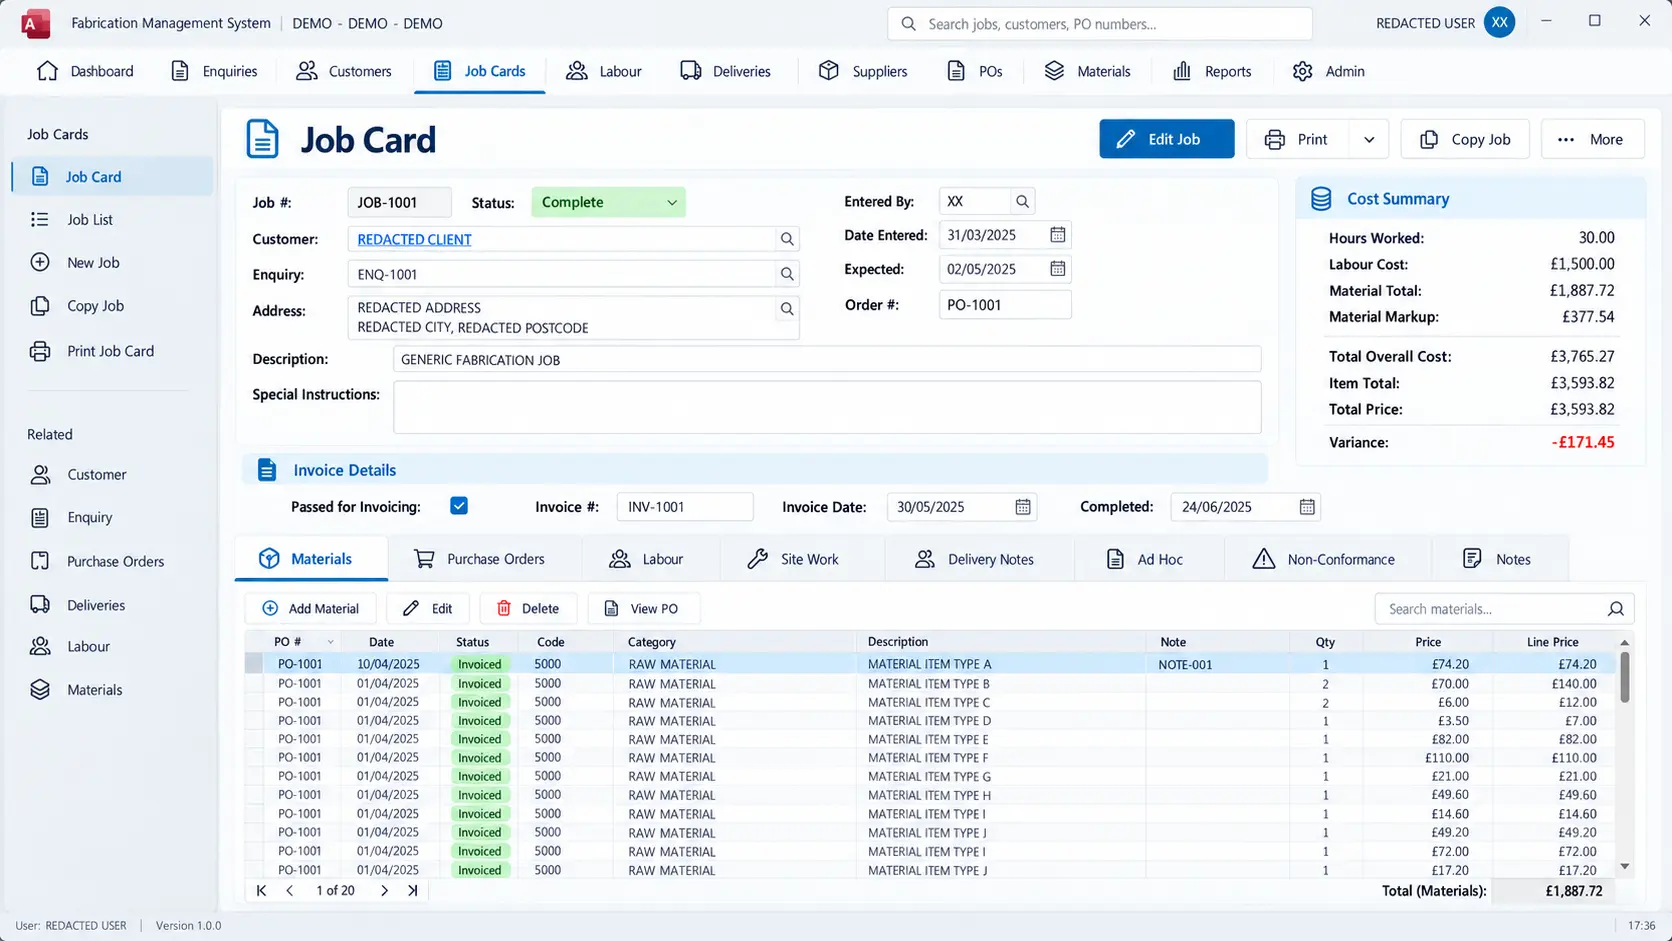The image size is (1672, 941).
Task: Click the New Job plus icon in sidebar
Action: [x=40, y=262]
